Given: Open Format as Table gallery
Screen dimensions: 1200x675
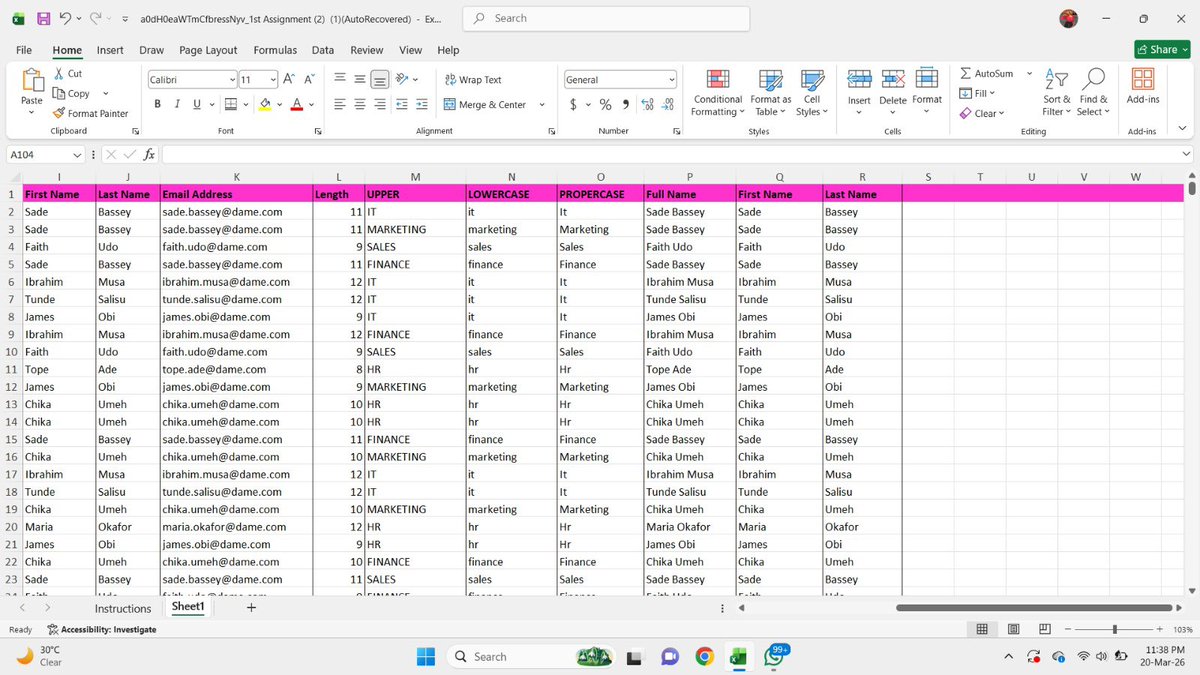Looking at the screenshot, I should pos(771,93).
